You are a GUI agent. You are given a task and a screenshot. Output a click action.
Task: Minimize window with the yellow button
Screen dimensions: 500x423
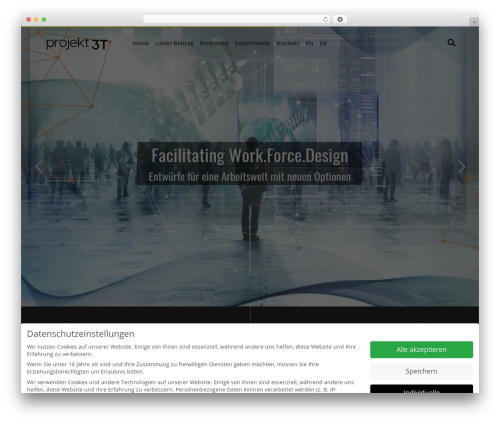click(x=36, y=19)
